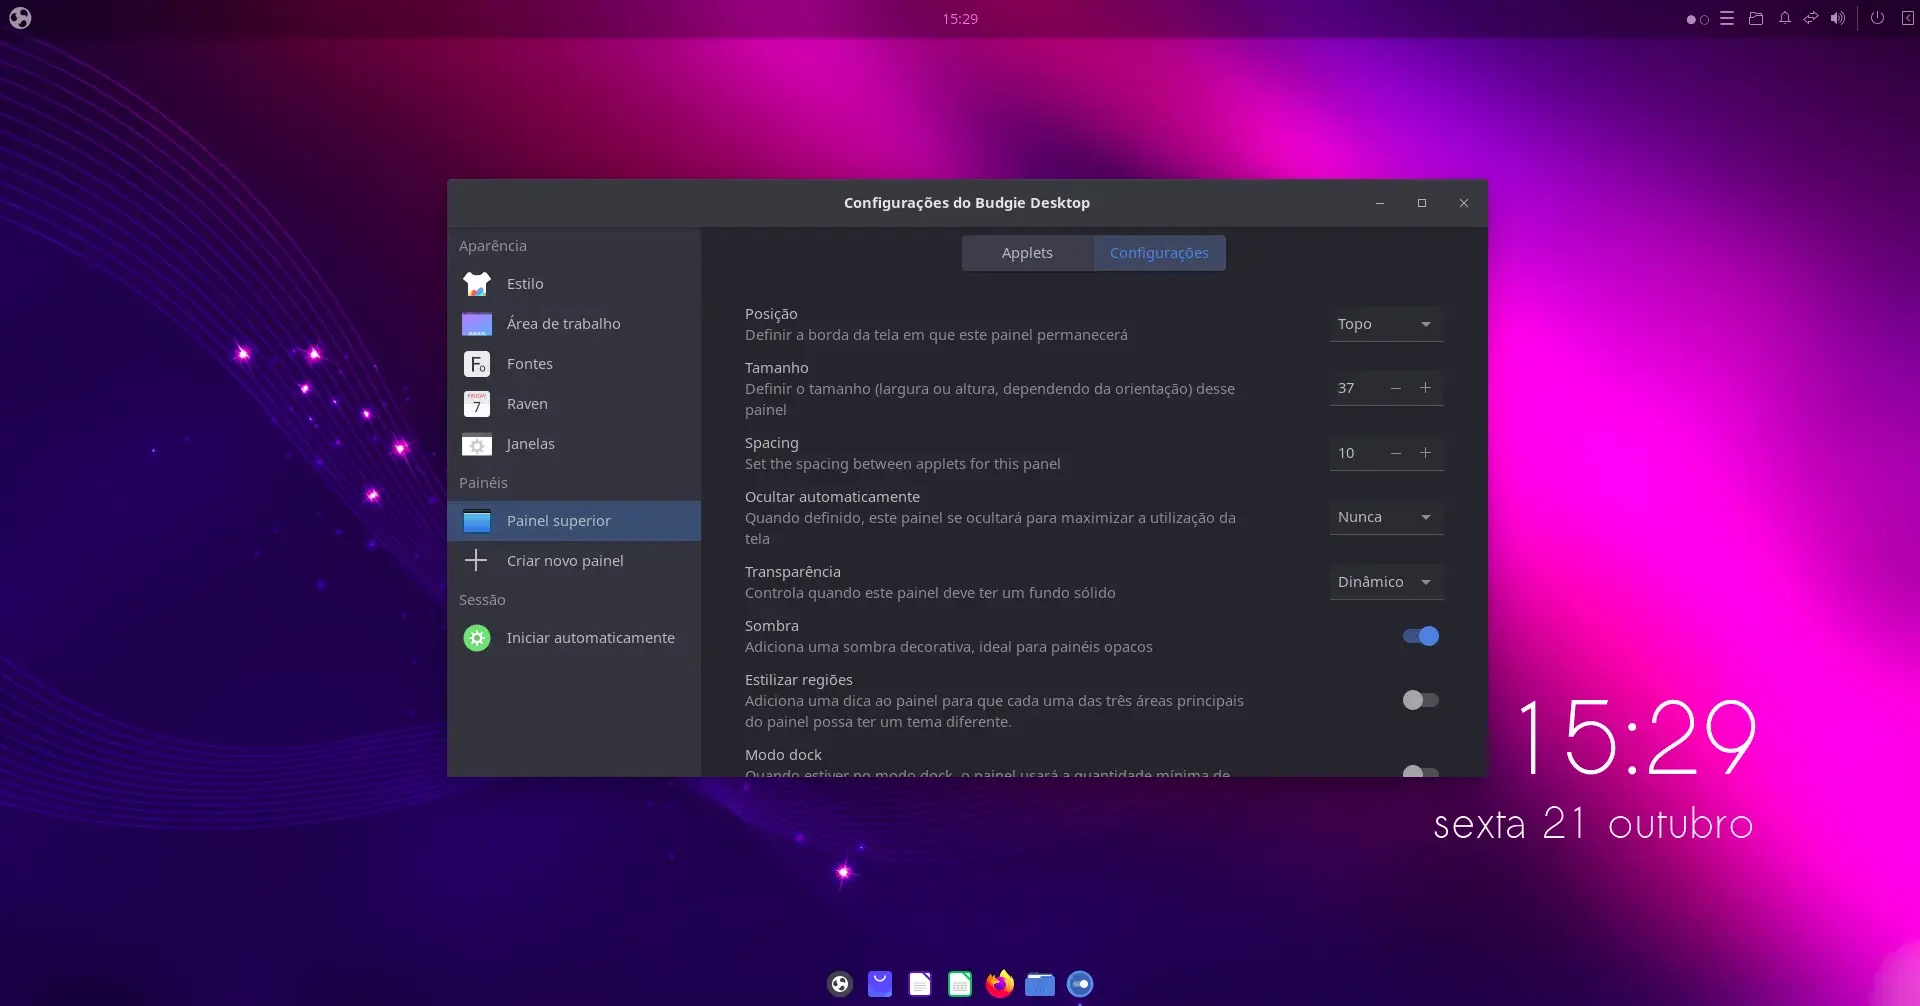Open Files folder icon in dock

(x=1040, y=984)
